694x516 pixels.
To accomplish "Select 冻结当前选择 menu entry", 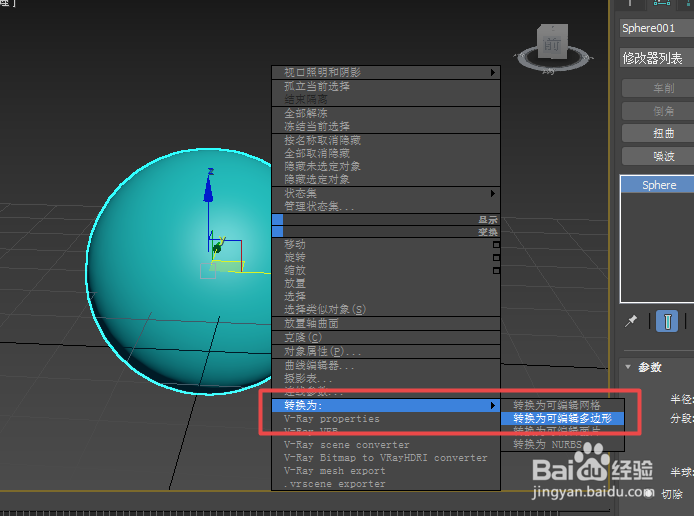I will pyautogui.click(x=386, y=127).
